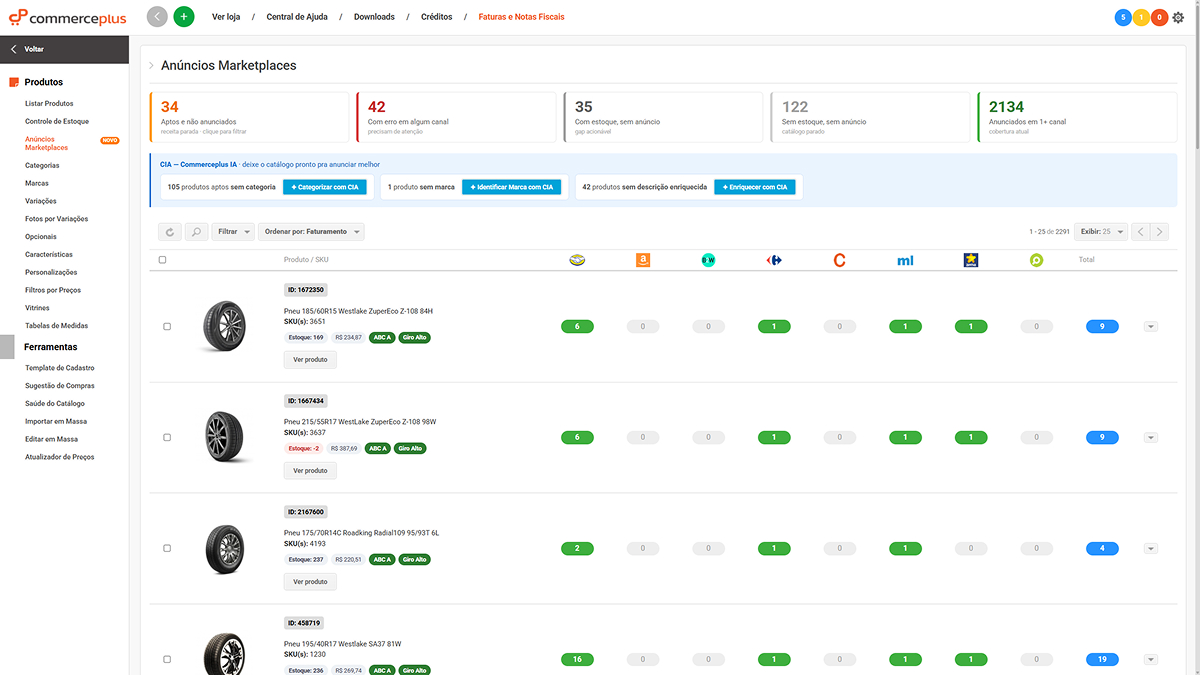This screenshot has height=675, width=1200.
Task: Click the Amazon column icon
Action: tap(643, 260)
